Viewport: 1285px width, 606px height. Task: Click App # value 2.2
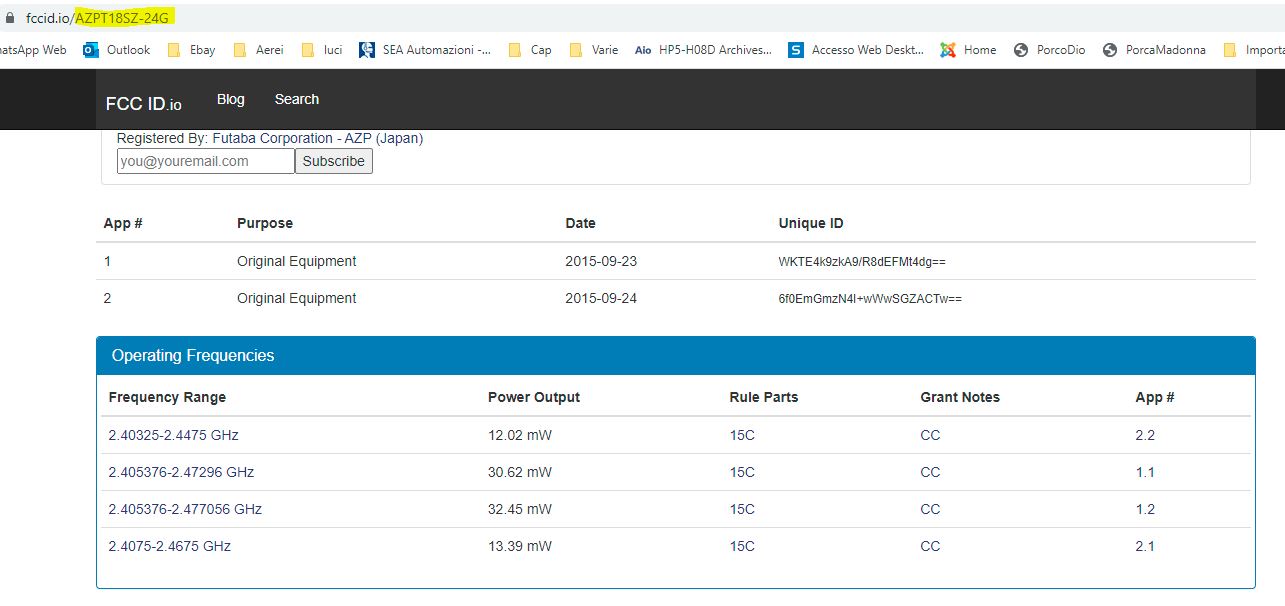pyautogui.click(x=1145, y=435)
